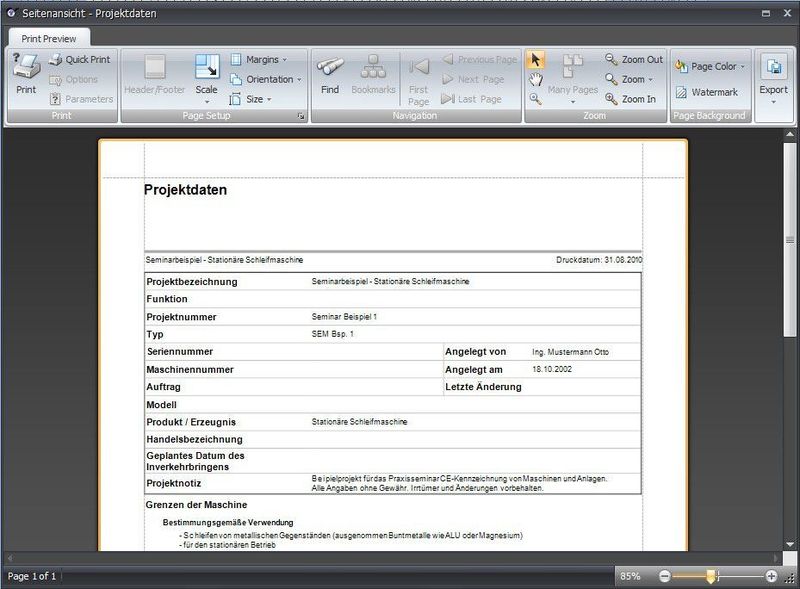Open the Watermark settings
The height and width of the screenshot is (589, 800).
[707, 92]
